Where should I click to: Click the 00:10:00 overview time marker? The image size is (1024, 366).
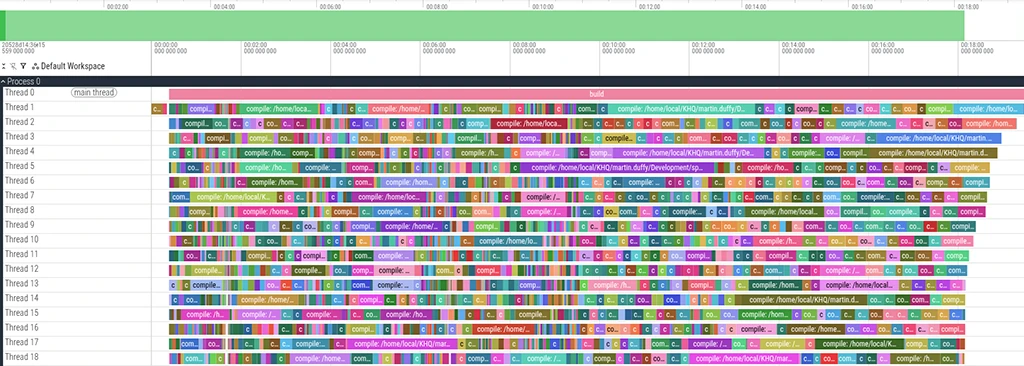point(543,6)
